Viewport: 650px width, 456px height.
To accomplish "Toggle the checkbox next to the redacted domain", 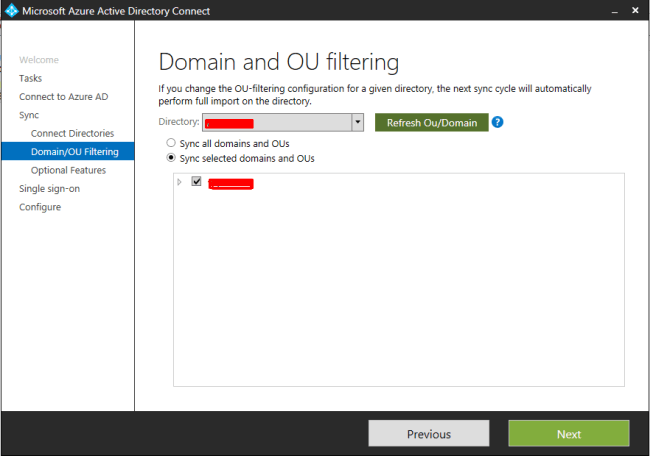I will (196, 181).
